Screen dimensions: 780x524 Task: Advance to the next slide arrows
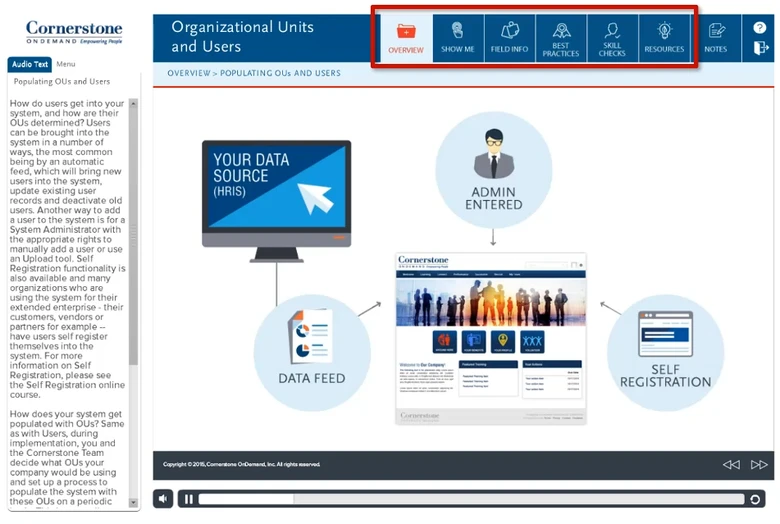[759, 465]
